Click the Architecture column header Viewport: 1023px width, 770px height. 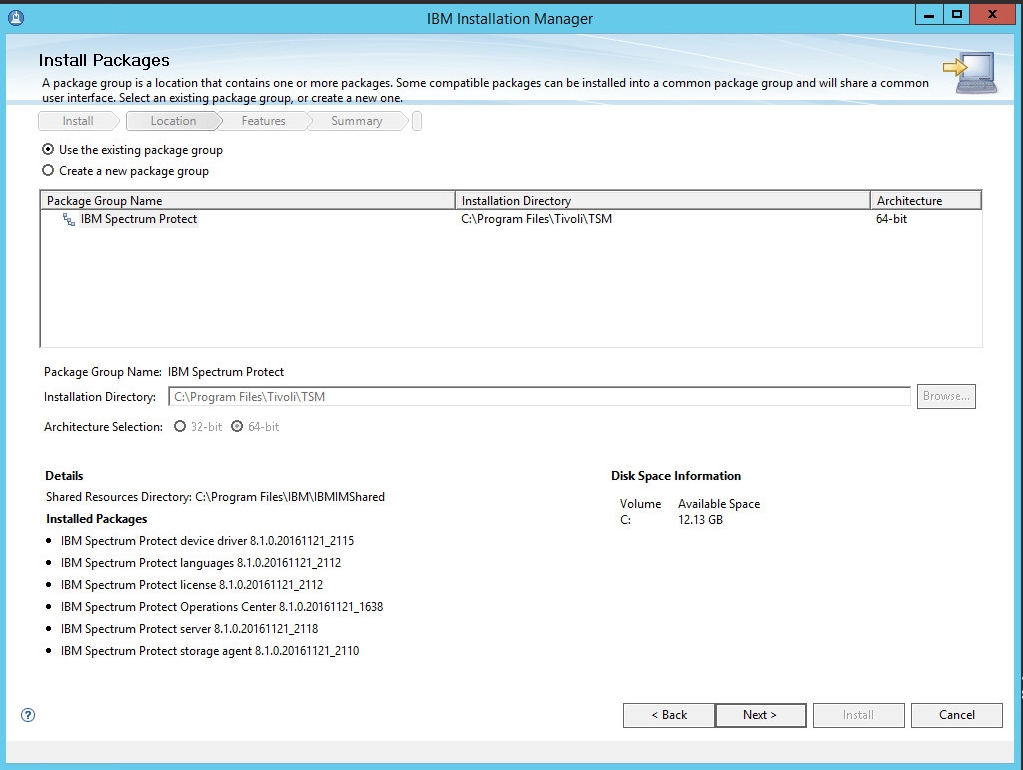925,201
